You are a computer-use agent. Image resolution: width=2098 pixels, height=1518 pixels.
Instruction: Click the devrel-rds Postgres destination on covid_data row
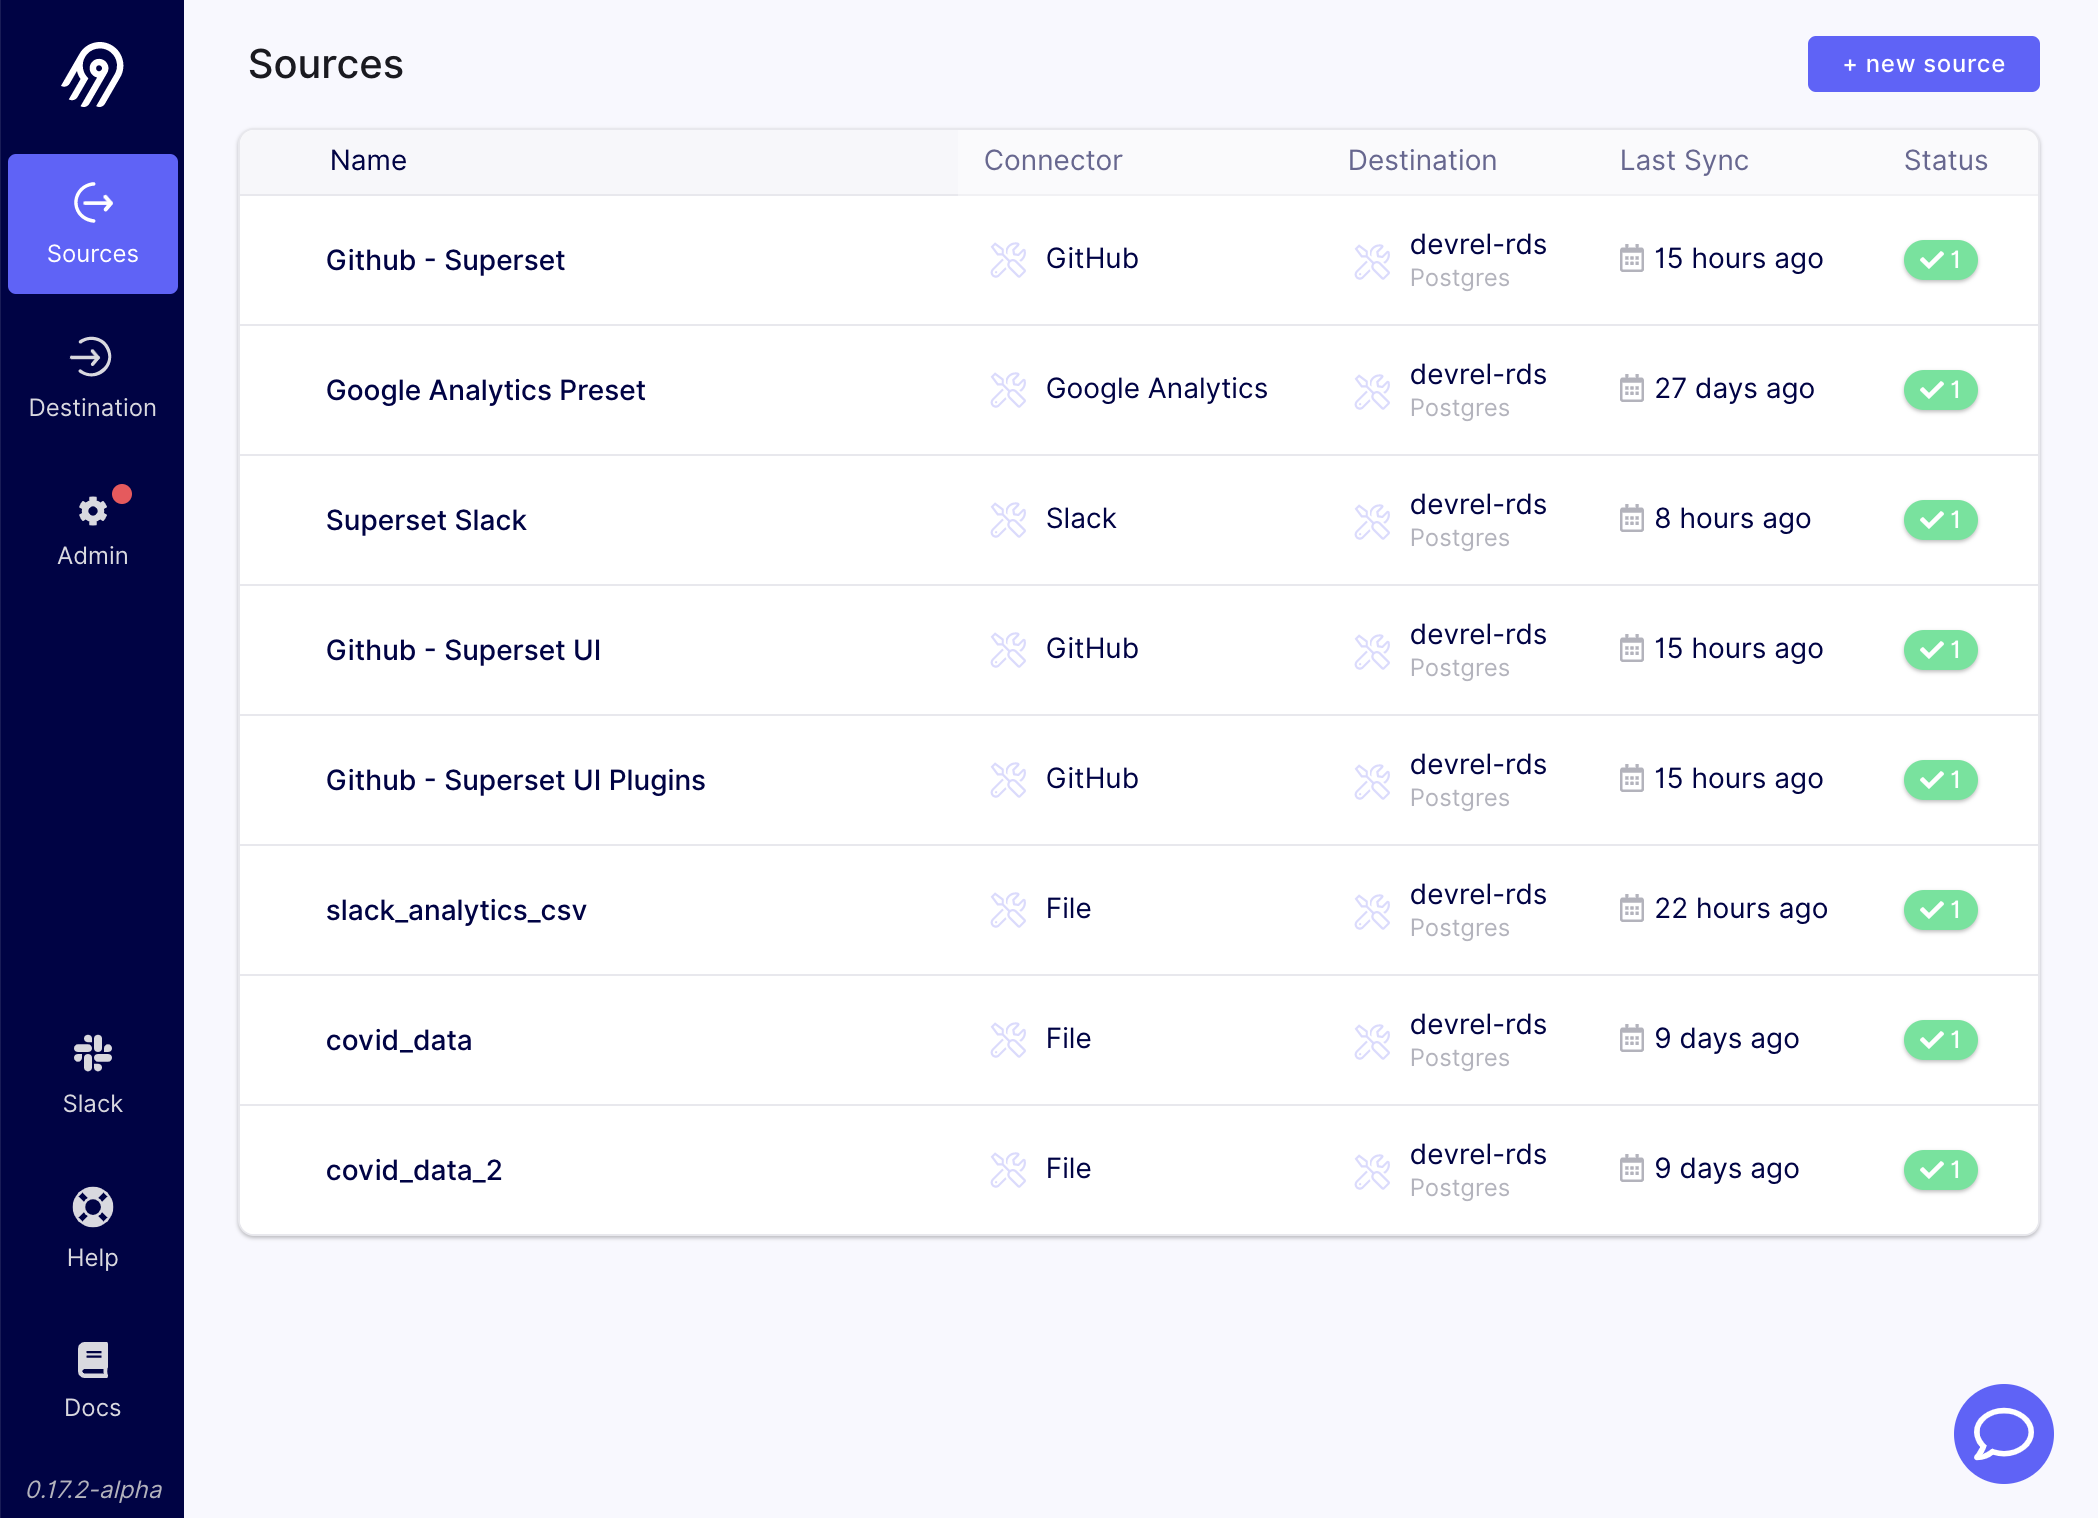click(1478, 1040)
